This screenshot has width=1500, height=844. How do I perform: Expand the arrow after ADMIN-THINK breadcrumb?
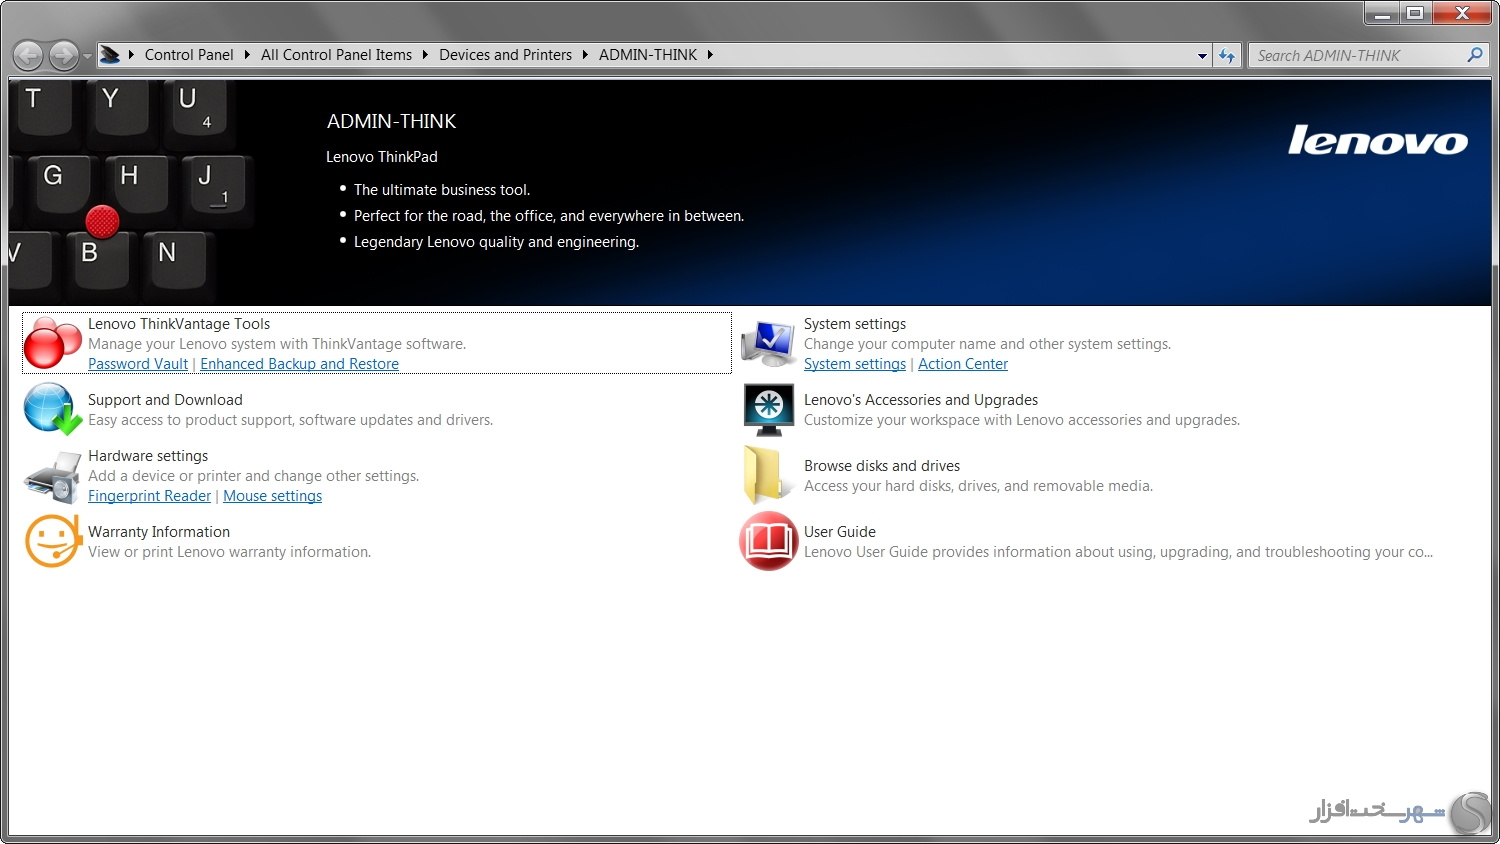[x=710, y=55]
